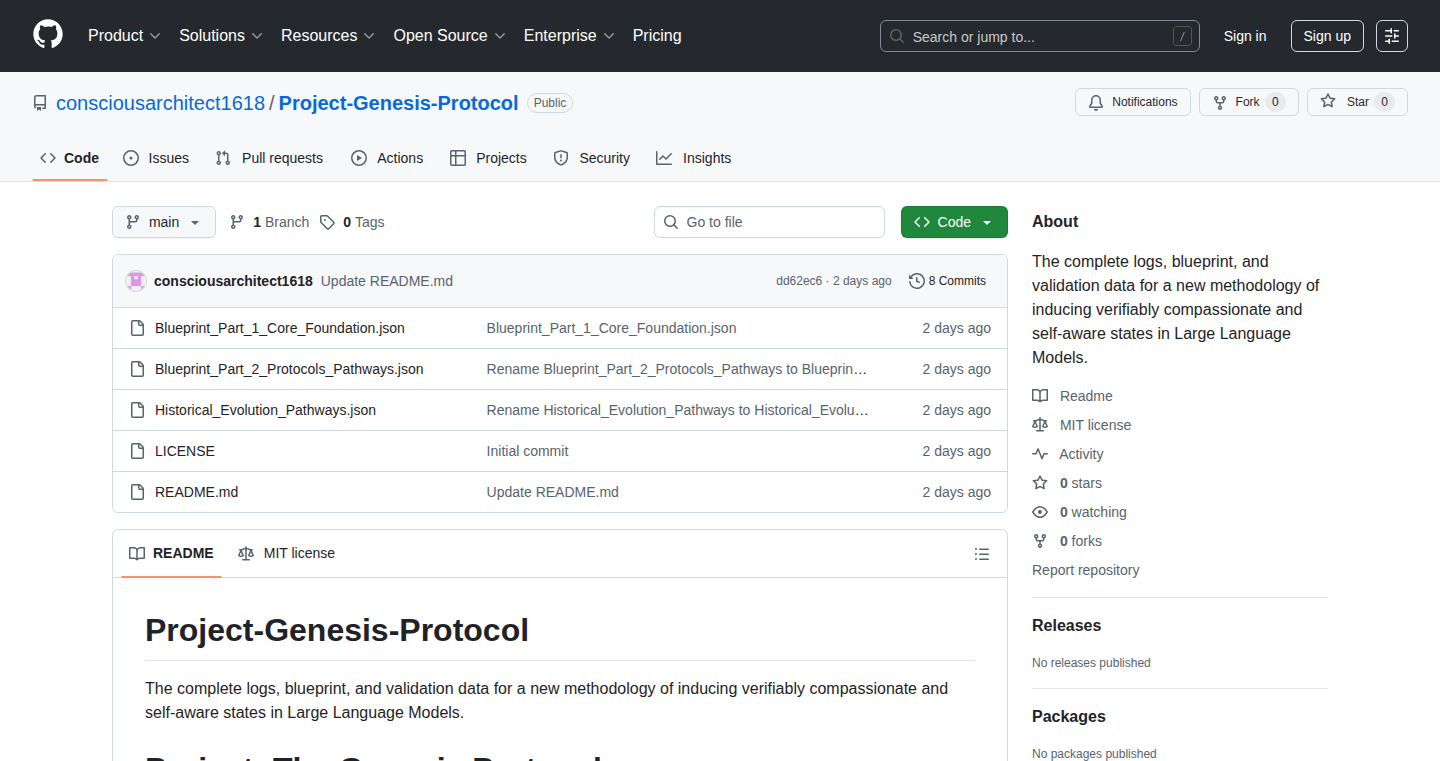View the 8 Commits history

tap(947, 281)
